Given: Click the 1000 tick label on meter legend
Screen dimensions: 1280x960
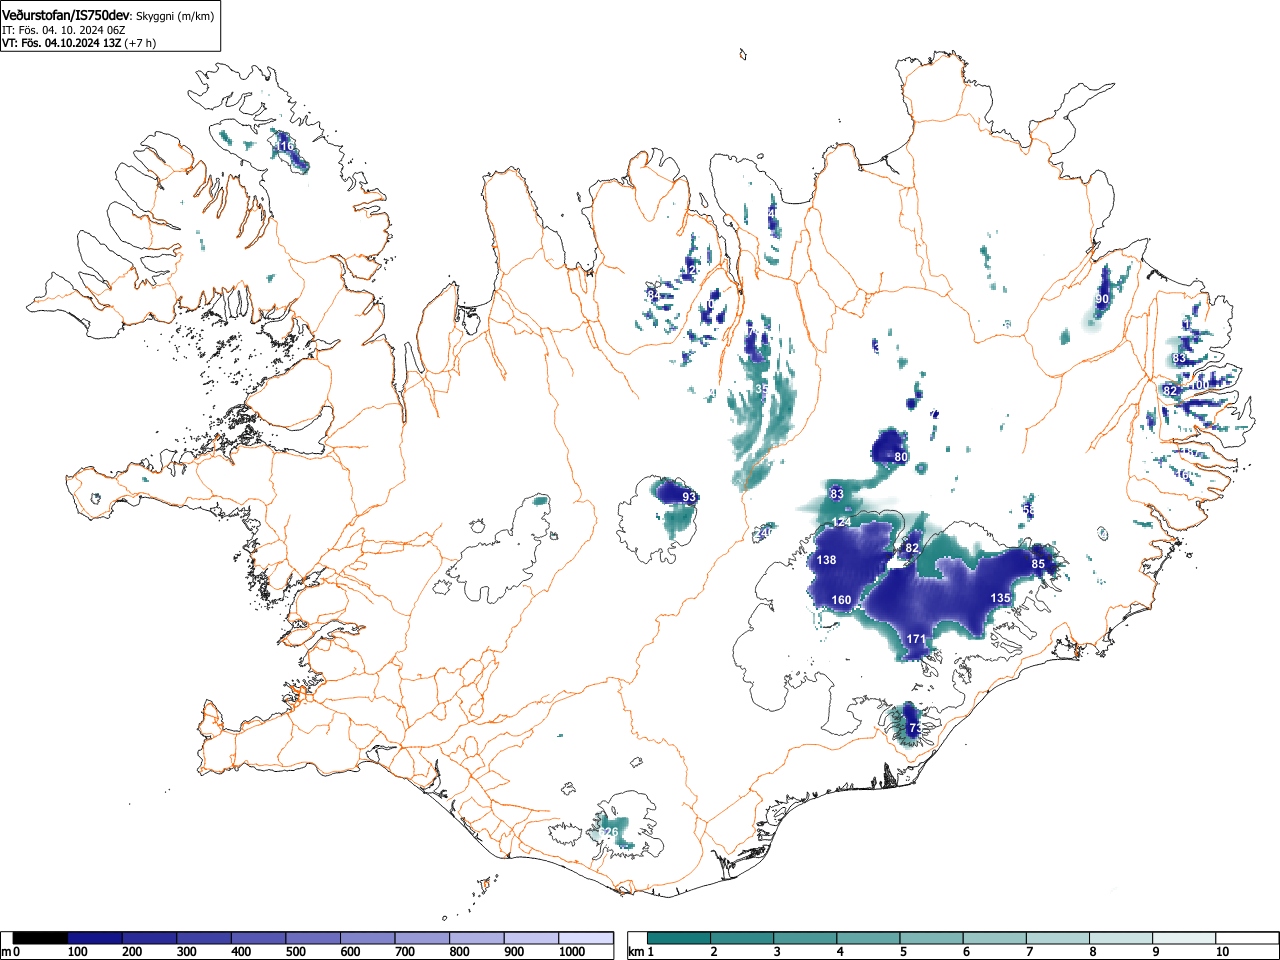Looking at the screenshot, I should point(572,952).
